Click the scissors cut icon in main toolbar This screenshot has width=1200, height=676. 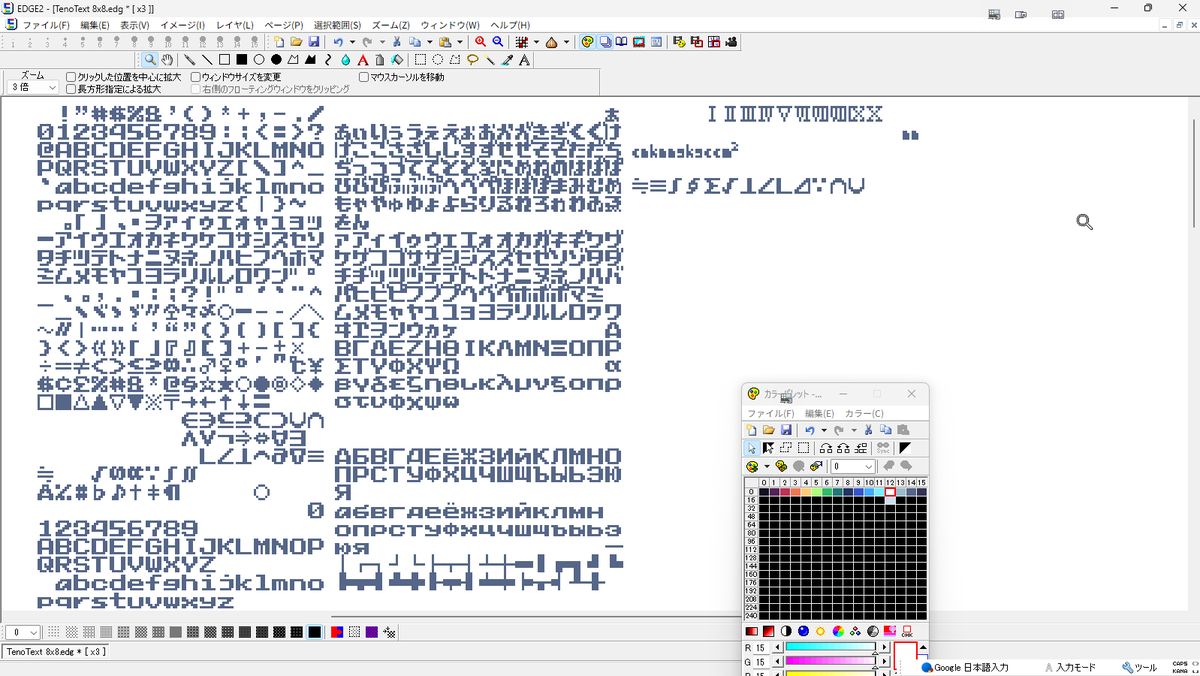click(x=397, y=42)
